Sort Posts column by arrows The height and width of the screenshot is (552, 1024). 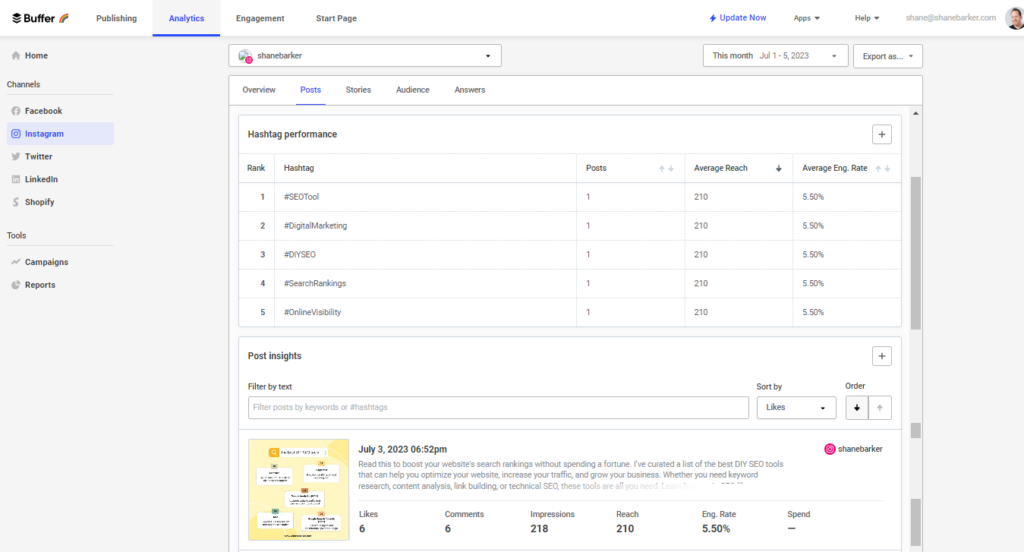pos(666,169)
